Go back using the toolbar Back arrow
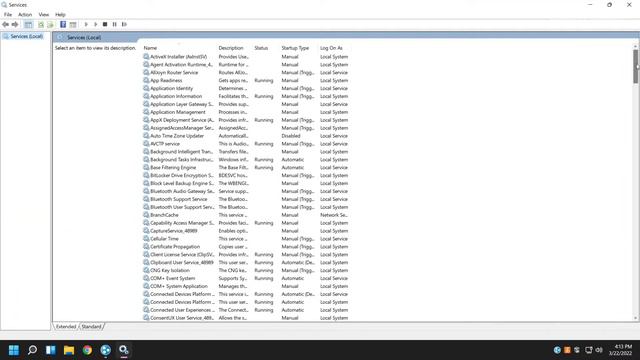The image size is (640, 360). (5, 24)
